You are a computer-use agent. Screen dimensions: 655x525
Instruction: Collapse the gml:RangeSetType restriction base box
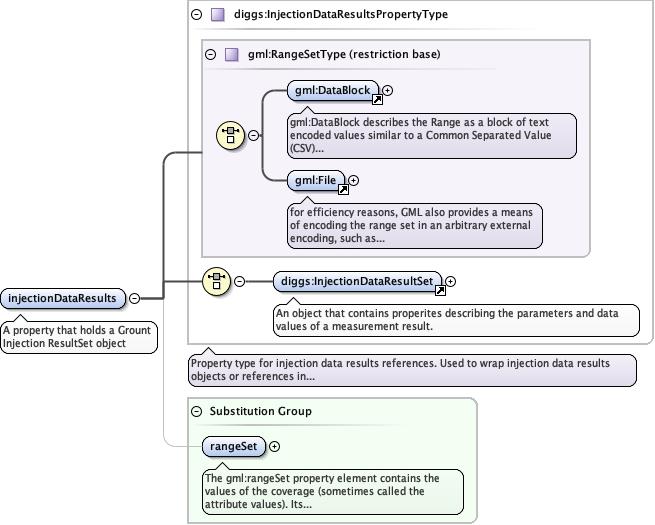(210, 55)
